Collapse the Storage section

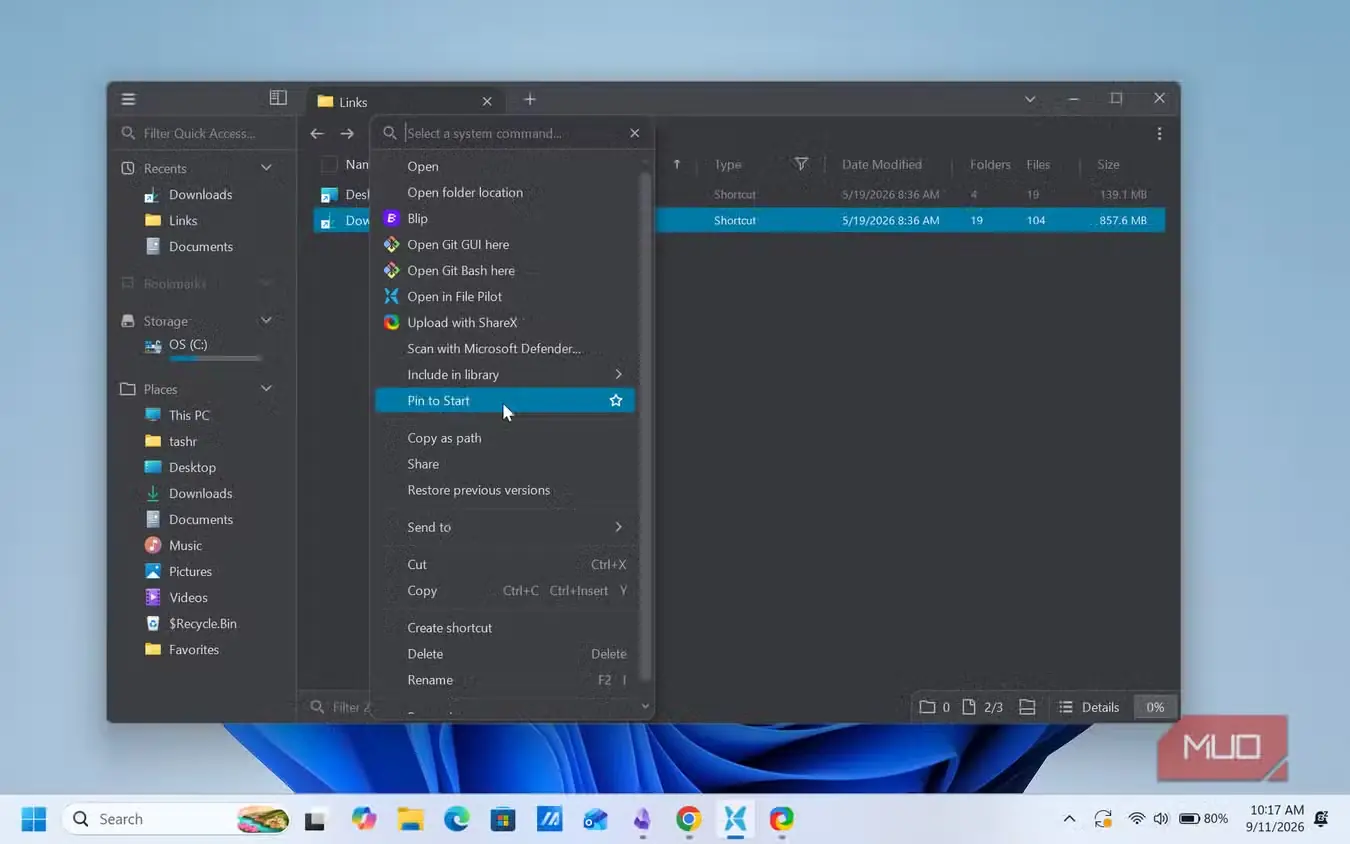(266, 321)
